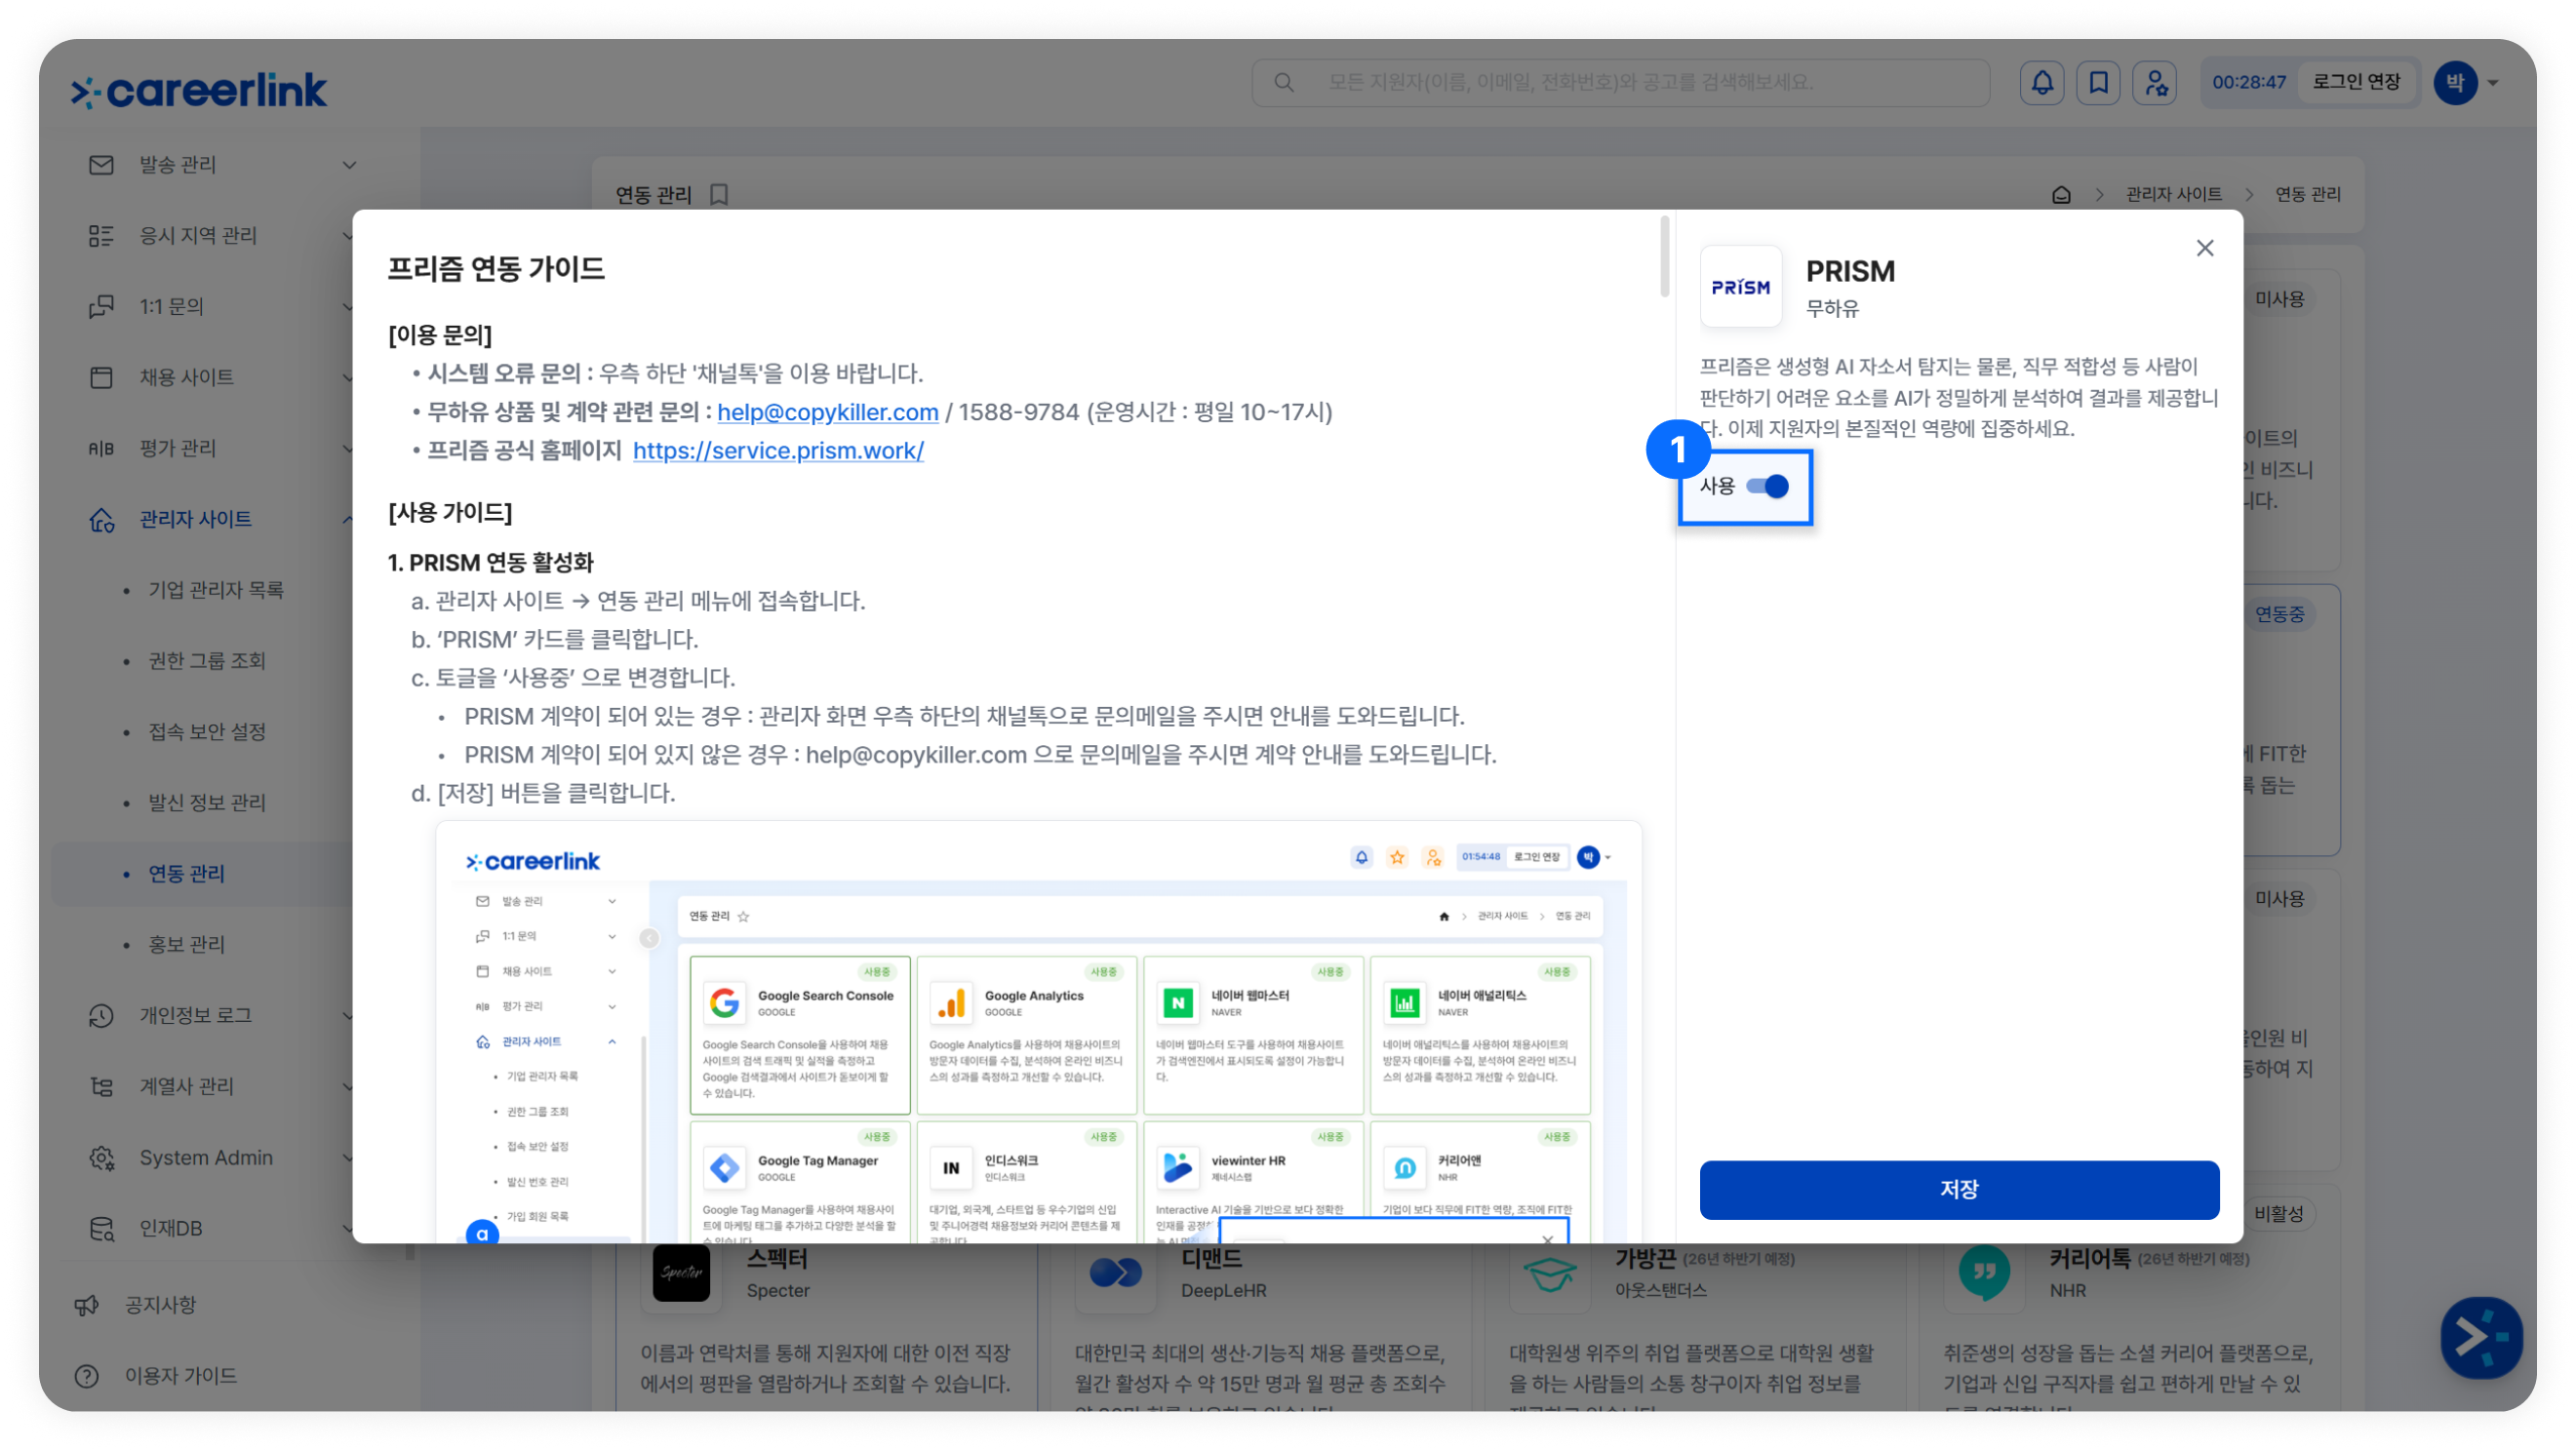Click the search magnifier icon
The height and width of the screenshot is (1451, 2576).
pyautogui.click(x=1284, y=82)
